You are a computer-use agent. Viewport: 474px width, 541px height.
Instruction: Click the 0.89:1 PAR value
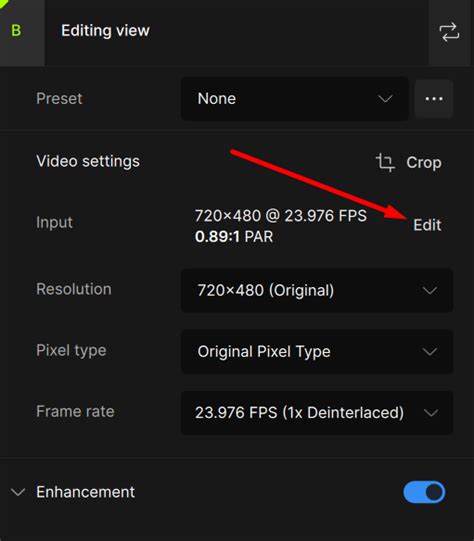234,237
